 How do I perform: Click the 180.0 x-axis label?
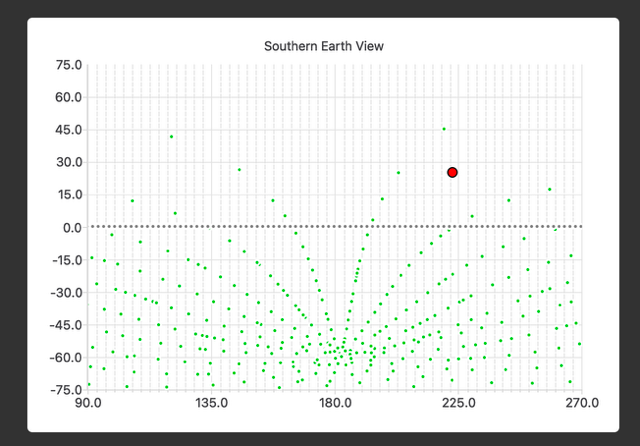click(x=334, y=404)
